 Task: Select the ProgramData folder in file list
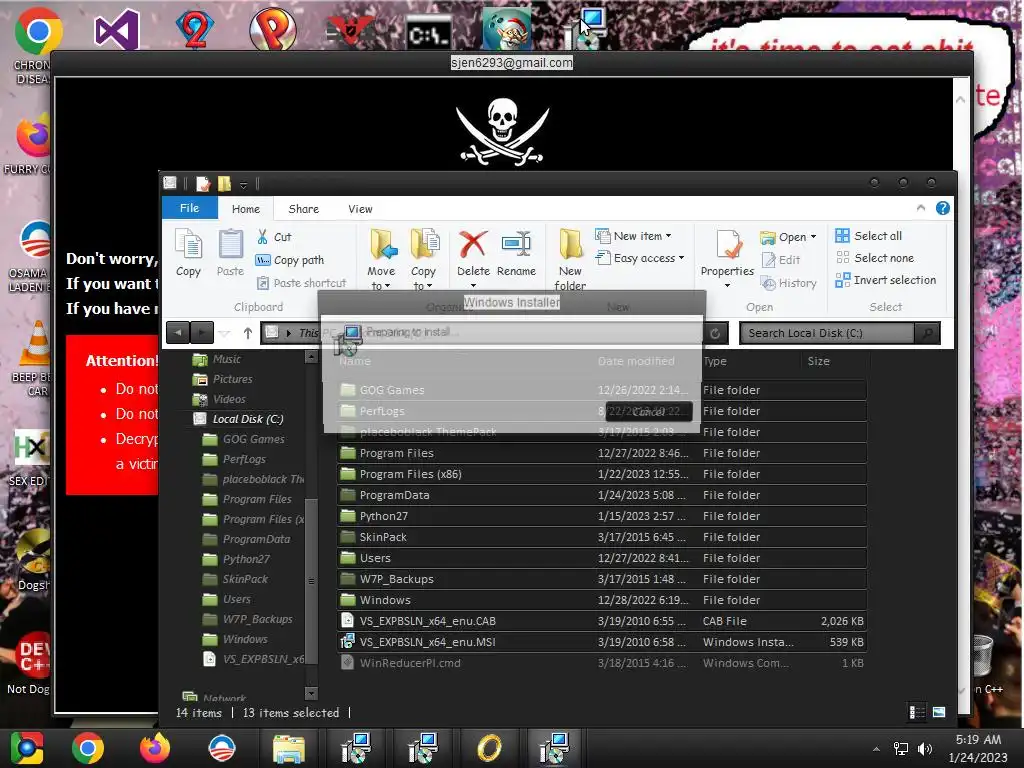coord(602,495)
